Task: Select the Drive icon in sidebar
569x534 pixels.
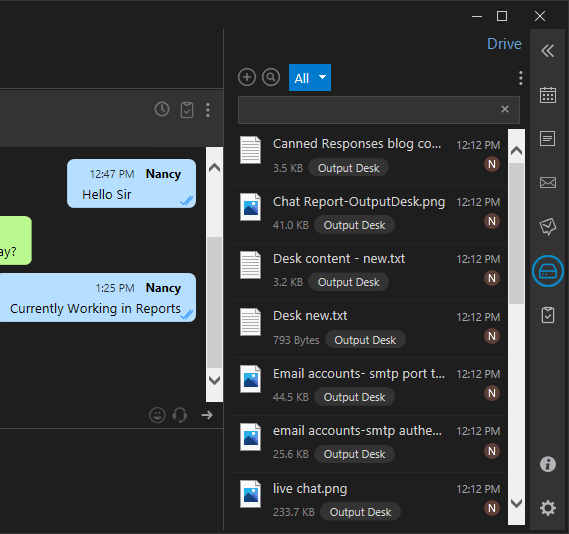Action: click(548, 271)
